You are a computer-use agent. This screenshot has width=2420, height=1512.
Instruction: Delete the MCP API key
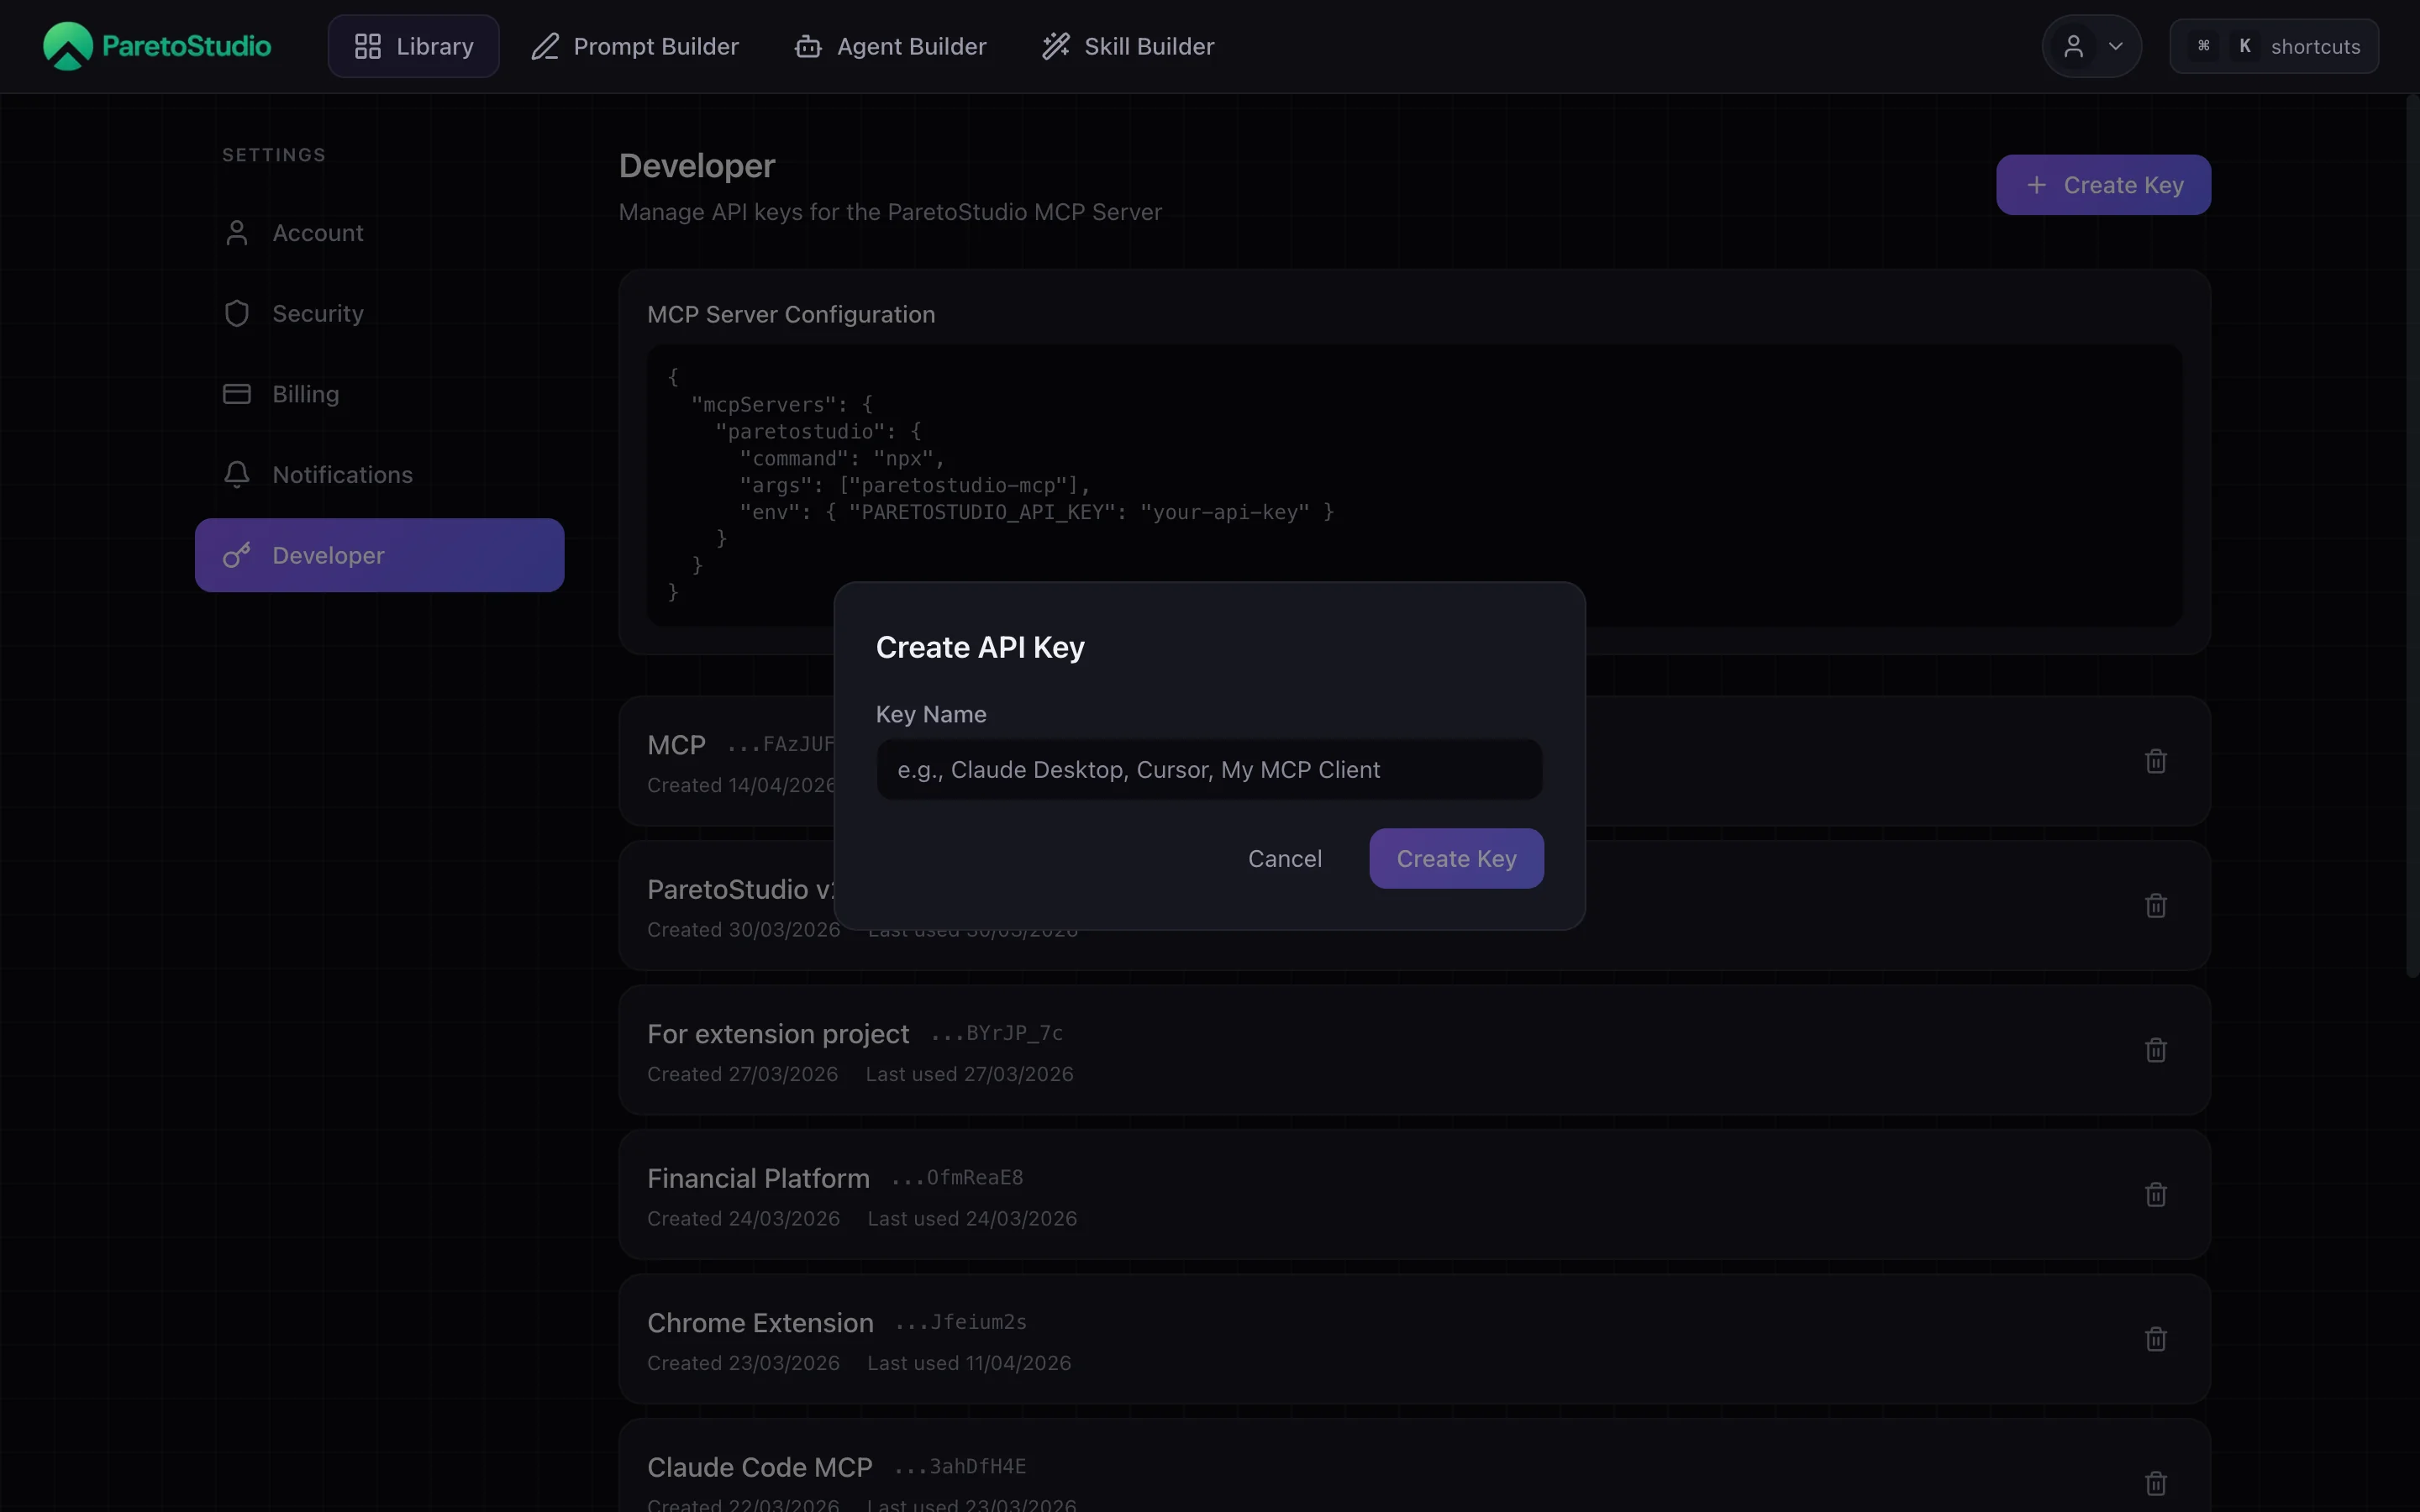pos(2156,761)
